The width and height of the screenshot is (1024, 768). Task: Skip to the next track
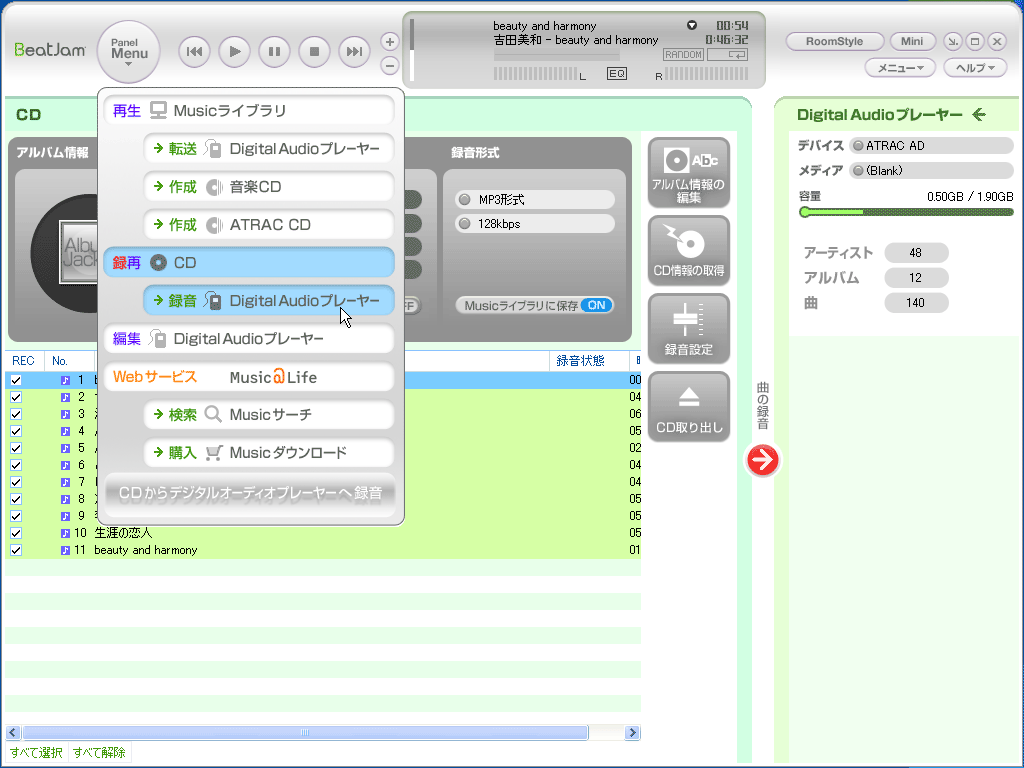tap(354, 52)
